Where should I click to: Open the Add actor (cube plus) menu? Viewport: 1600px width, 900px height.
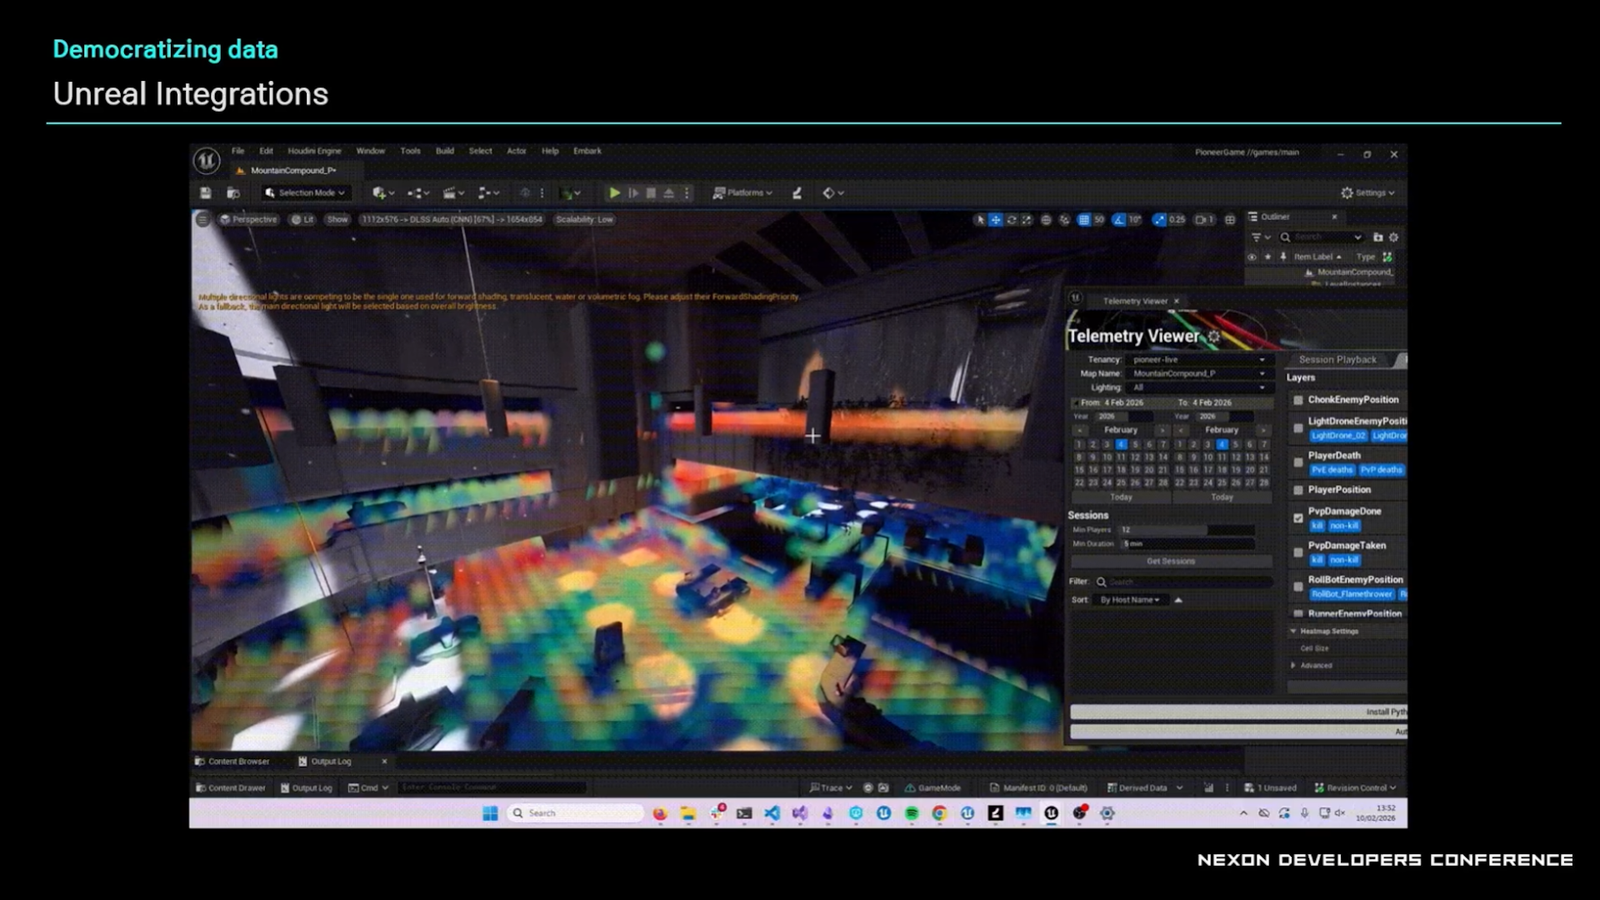click(383, 193)
